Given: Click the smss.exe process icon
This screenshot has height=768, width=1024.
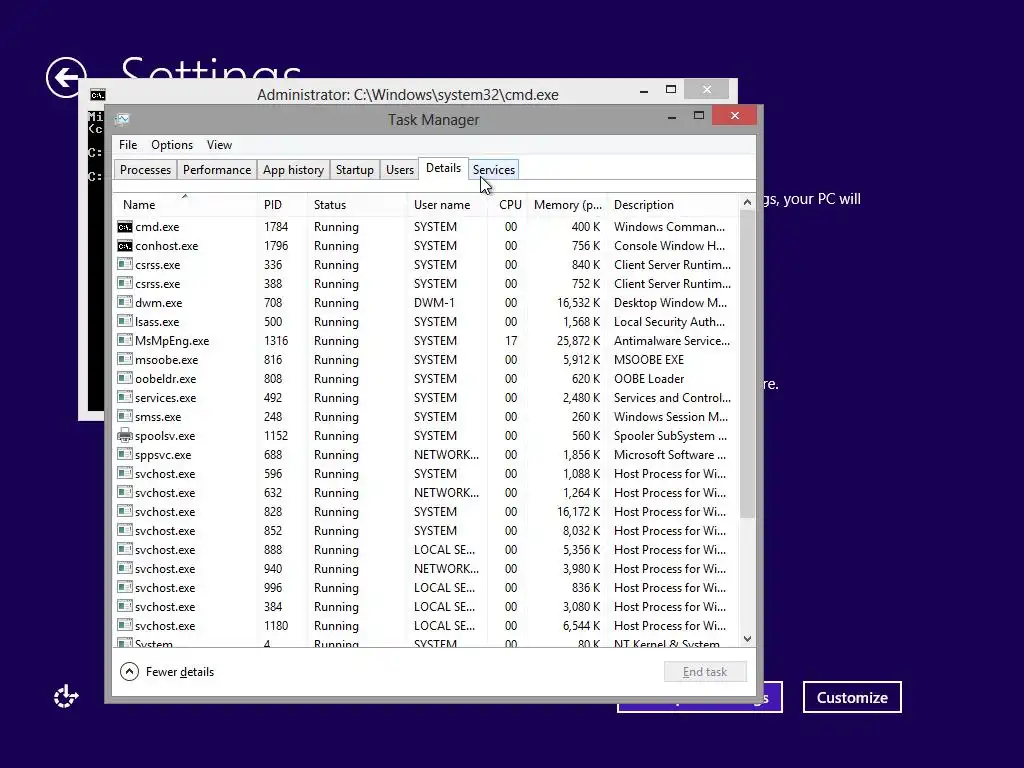Looking at the screenshot, I should tap(125, 416).
